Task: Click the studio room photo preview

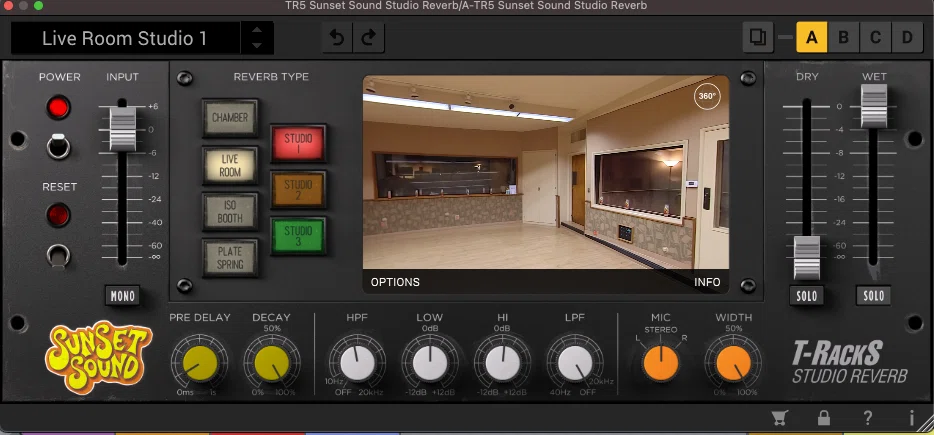Action: point(546,173)
